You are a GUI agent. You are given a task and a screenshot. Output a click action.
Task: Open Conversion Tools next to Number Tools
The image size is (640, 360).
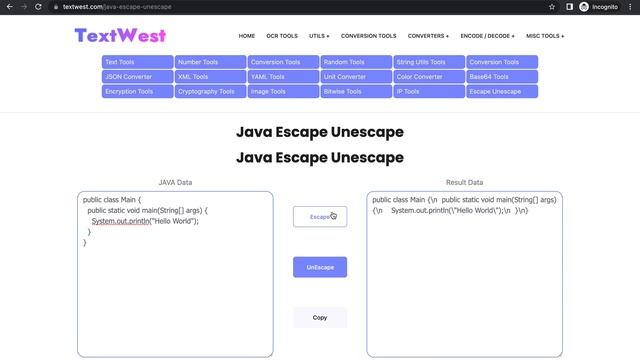tap(283, 62)
